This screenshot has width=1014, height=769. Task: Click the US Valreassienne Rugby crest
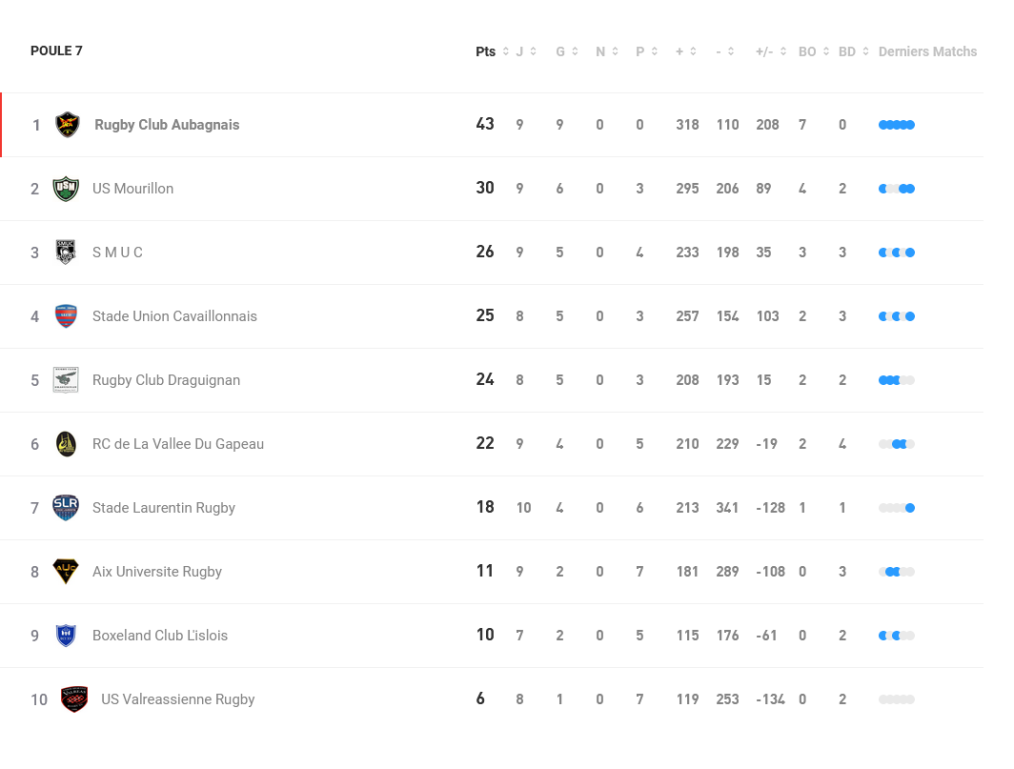click(x=74, y=699)
